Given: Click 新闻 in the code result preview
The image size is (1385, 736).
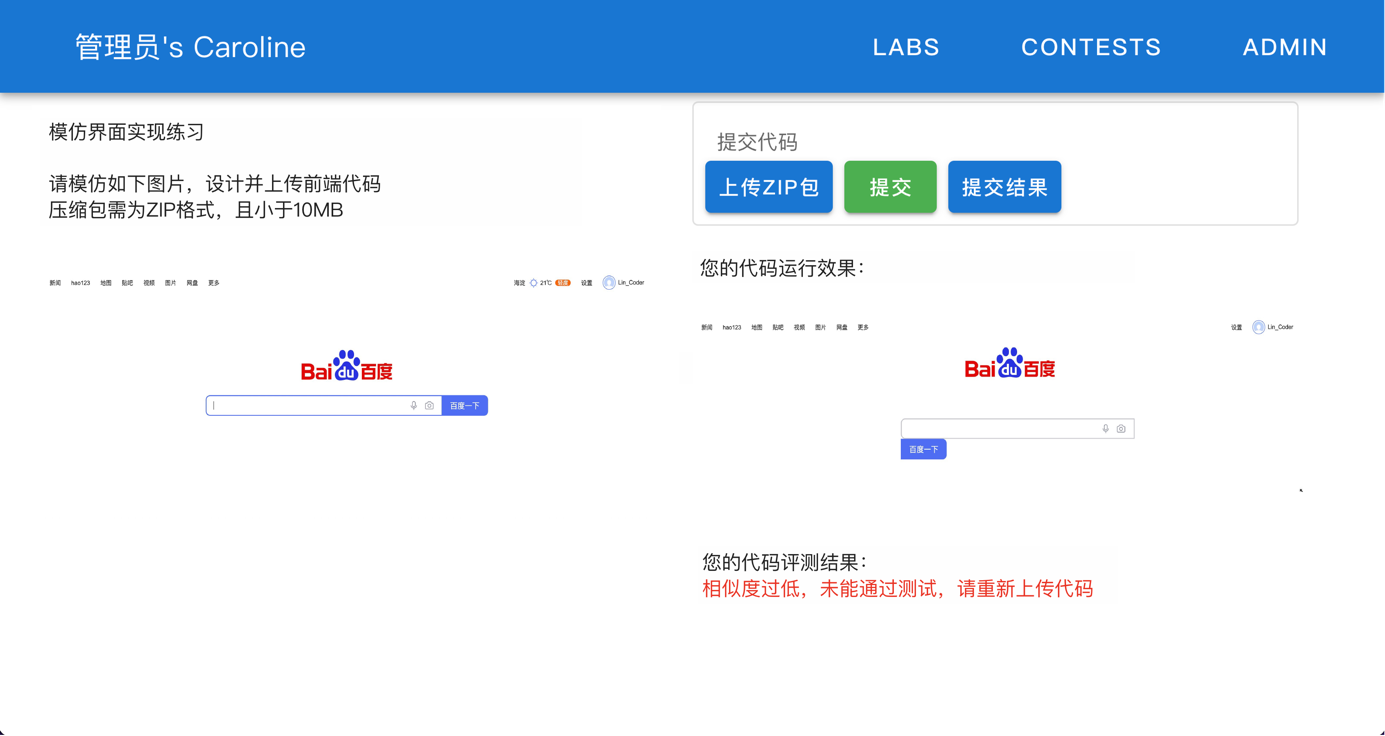Looking at the screenshot, I should point(707,327).
